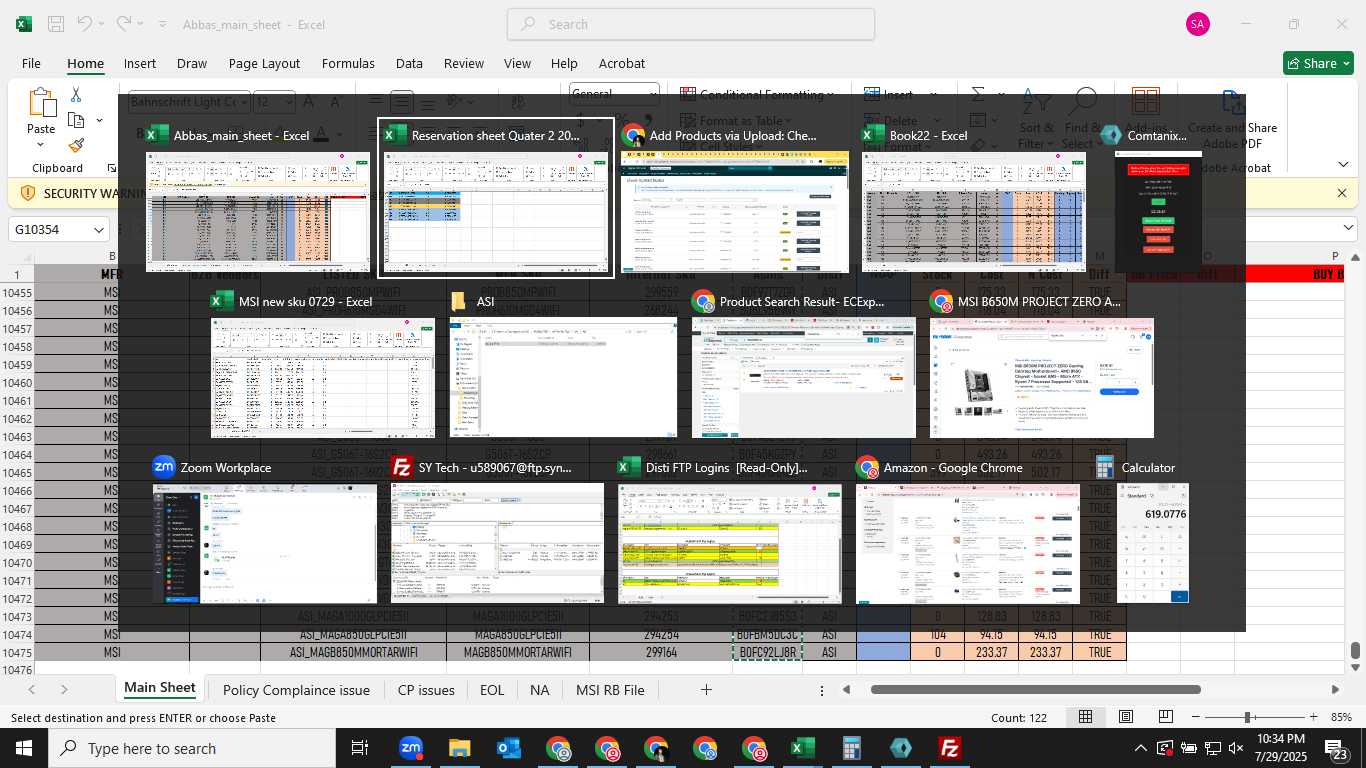Switch to Book22 - Excel window thumbnail
The image size is (1366, 768).
pyautogui.click(x=973, y=198)
